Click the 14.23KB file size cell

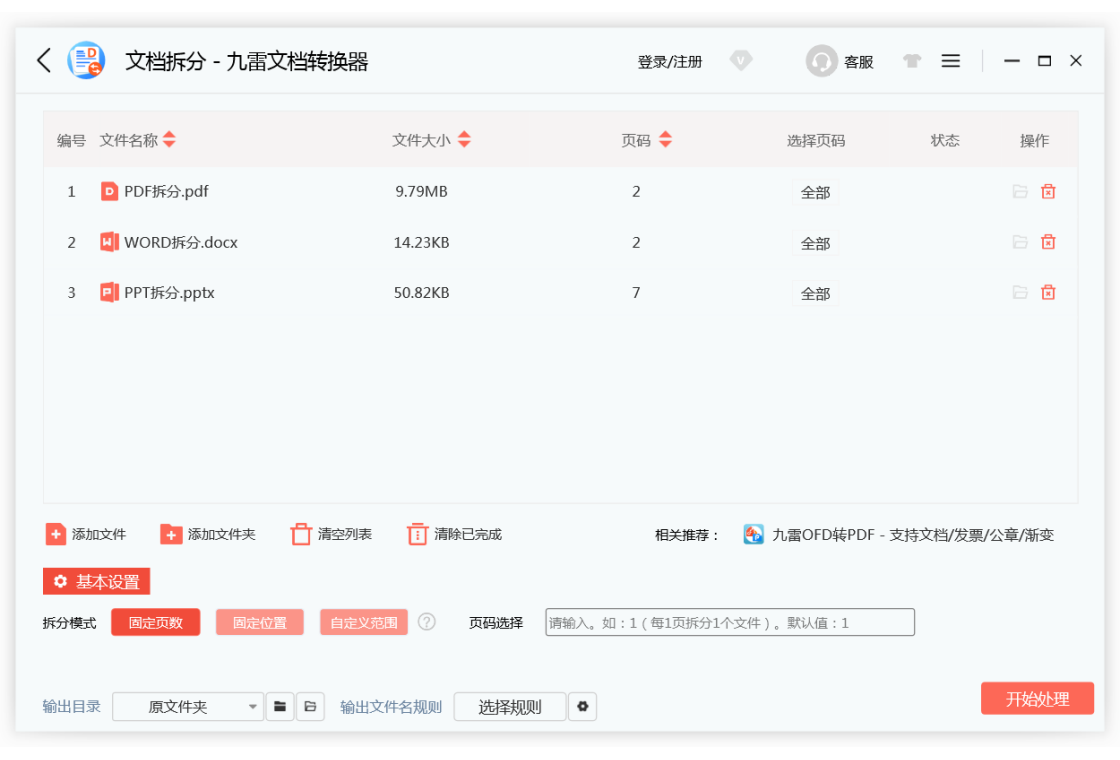(x=421, y=242)
